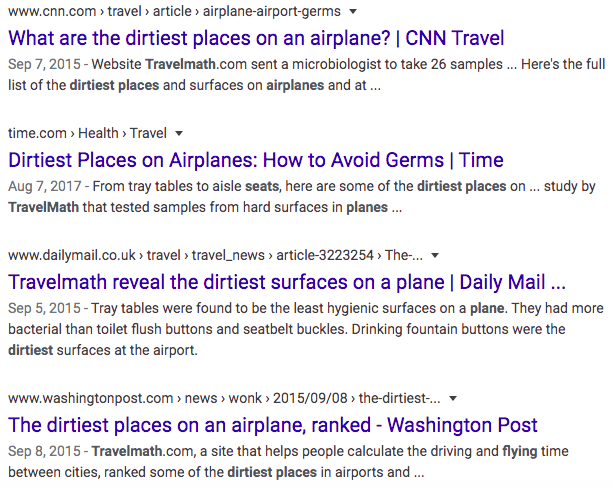
Task: Click the time.com Health Travel breadcrumb
Action: (x=87, y=133)
